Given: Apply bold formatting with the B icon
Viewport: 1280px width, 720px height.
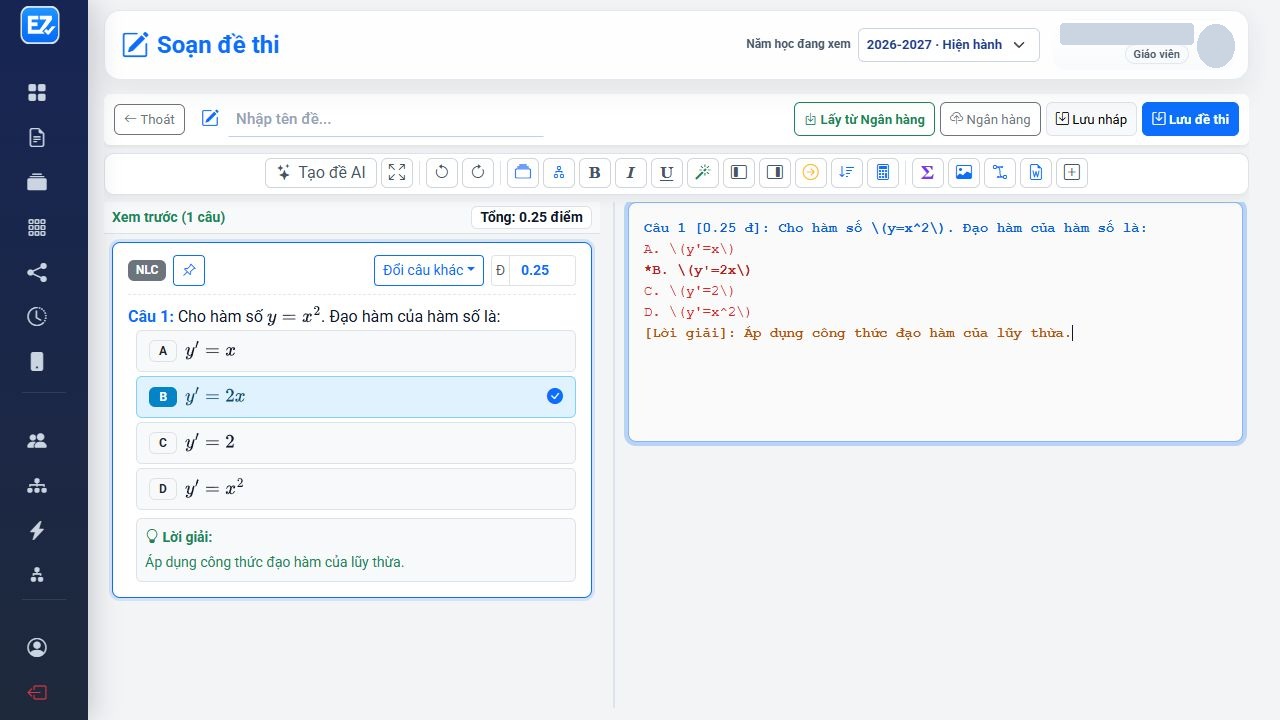Looking at the screenshot, I should point(594,172).
